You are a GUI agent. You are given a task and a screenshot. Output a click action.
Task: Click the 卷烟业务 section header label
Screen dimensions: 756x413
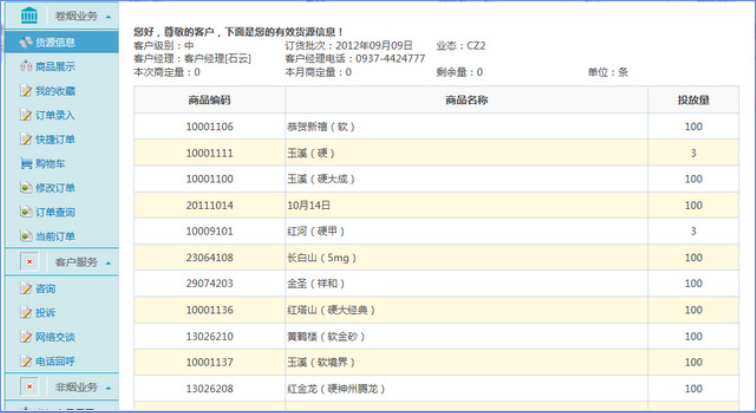click(76, 16)
